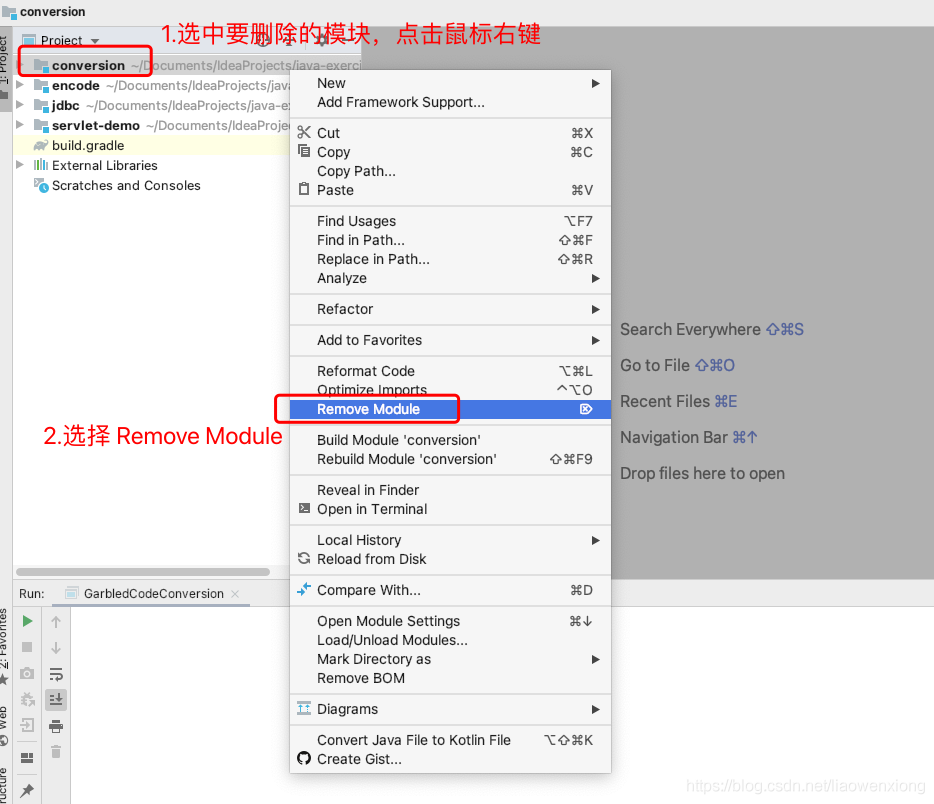The height and width of the screenshot is (804, 934).
Task: Toggle soft-wrap in the Run console
Action: pos(56,674)
